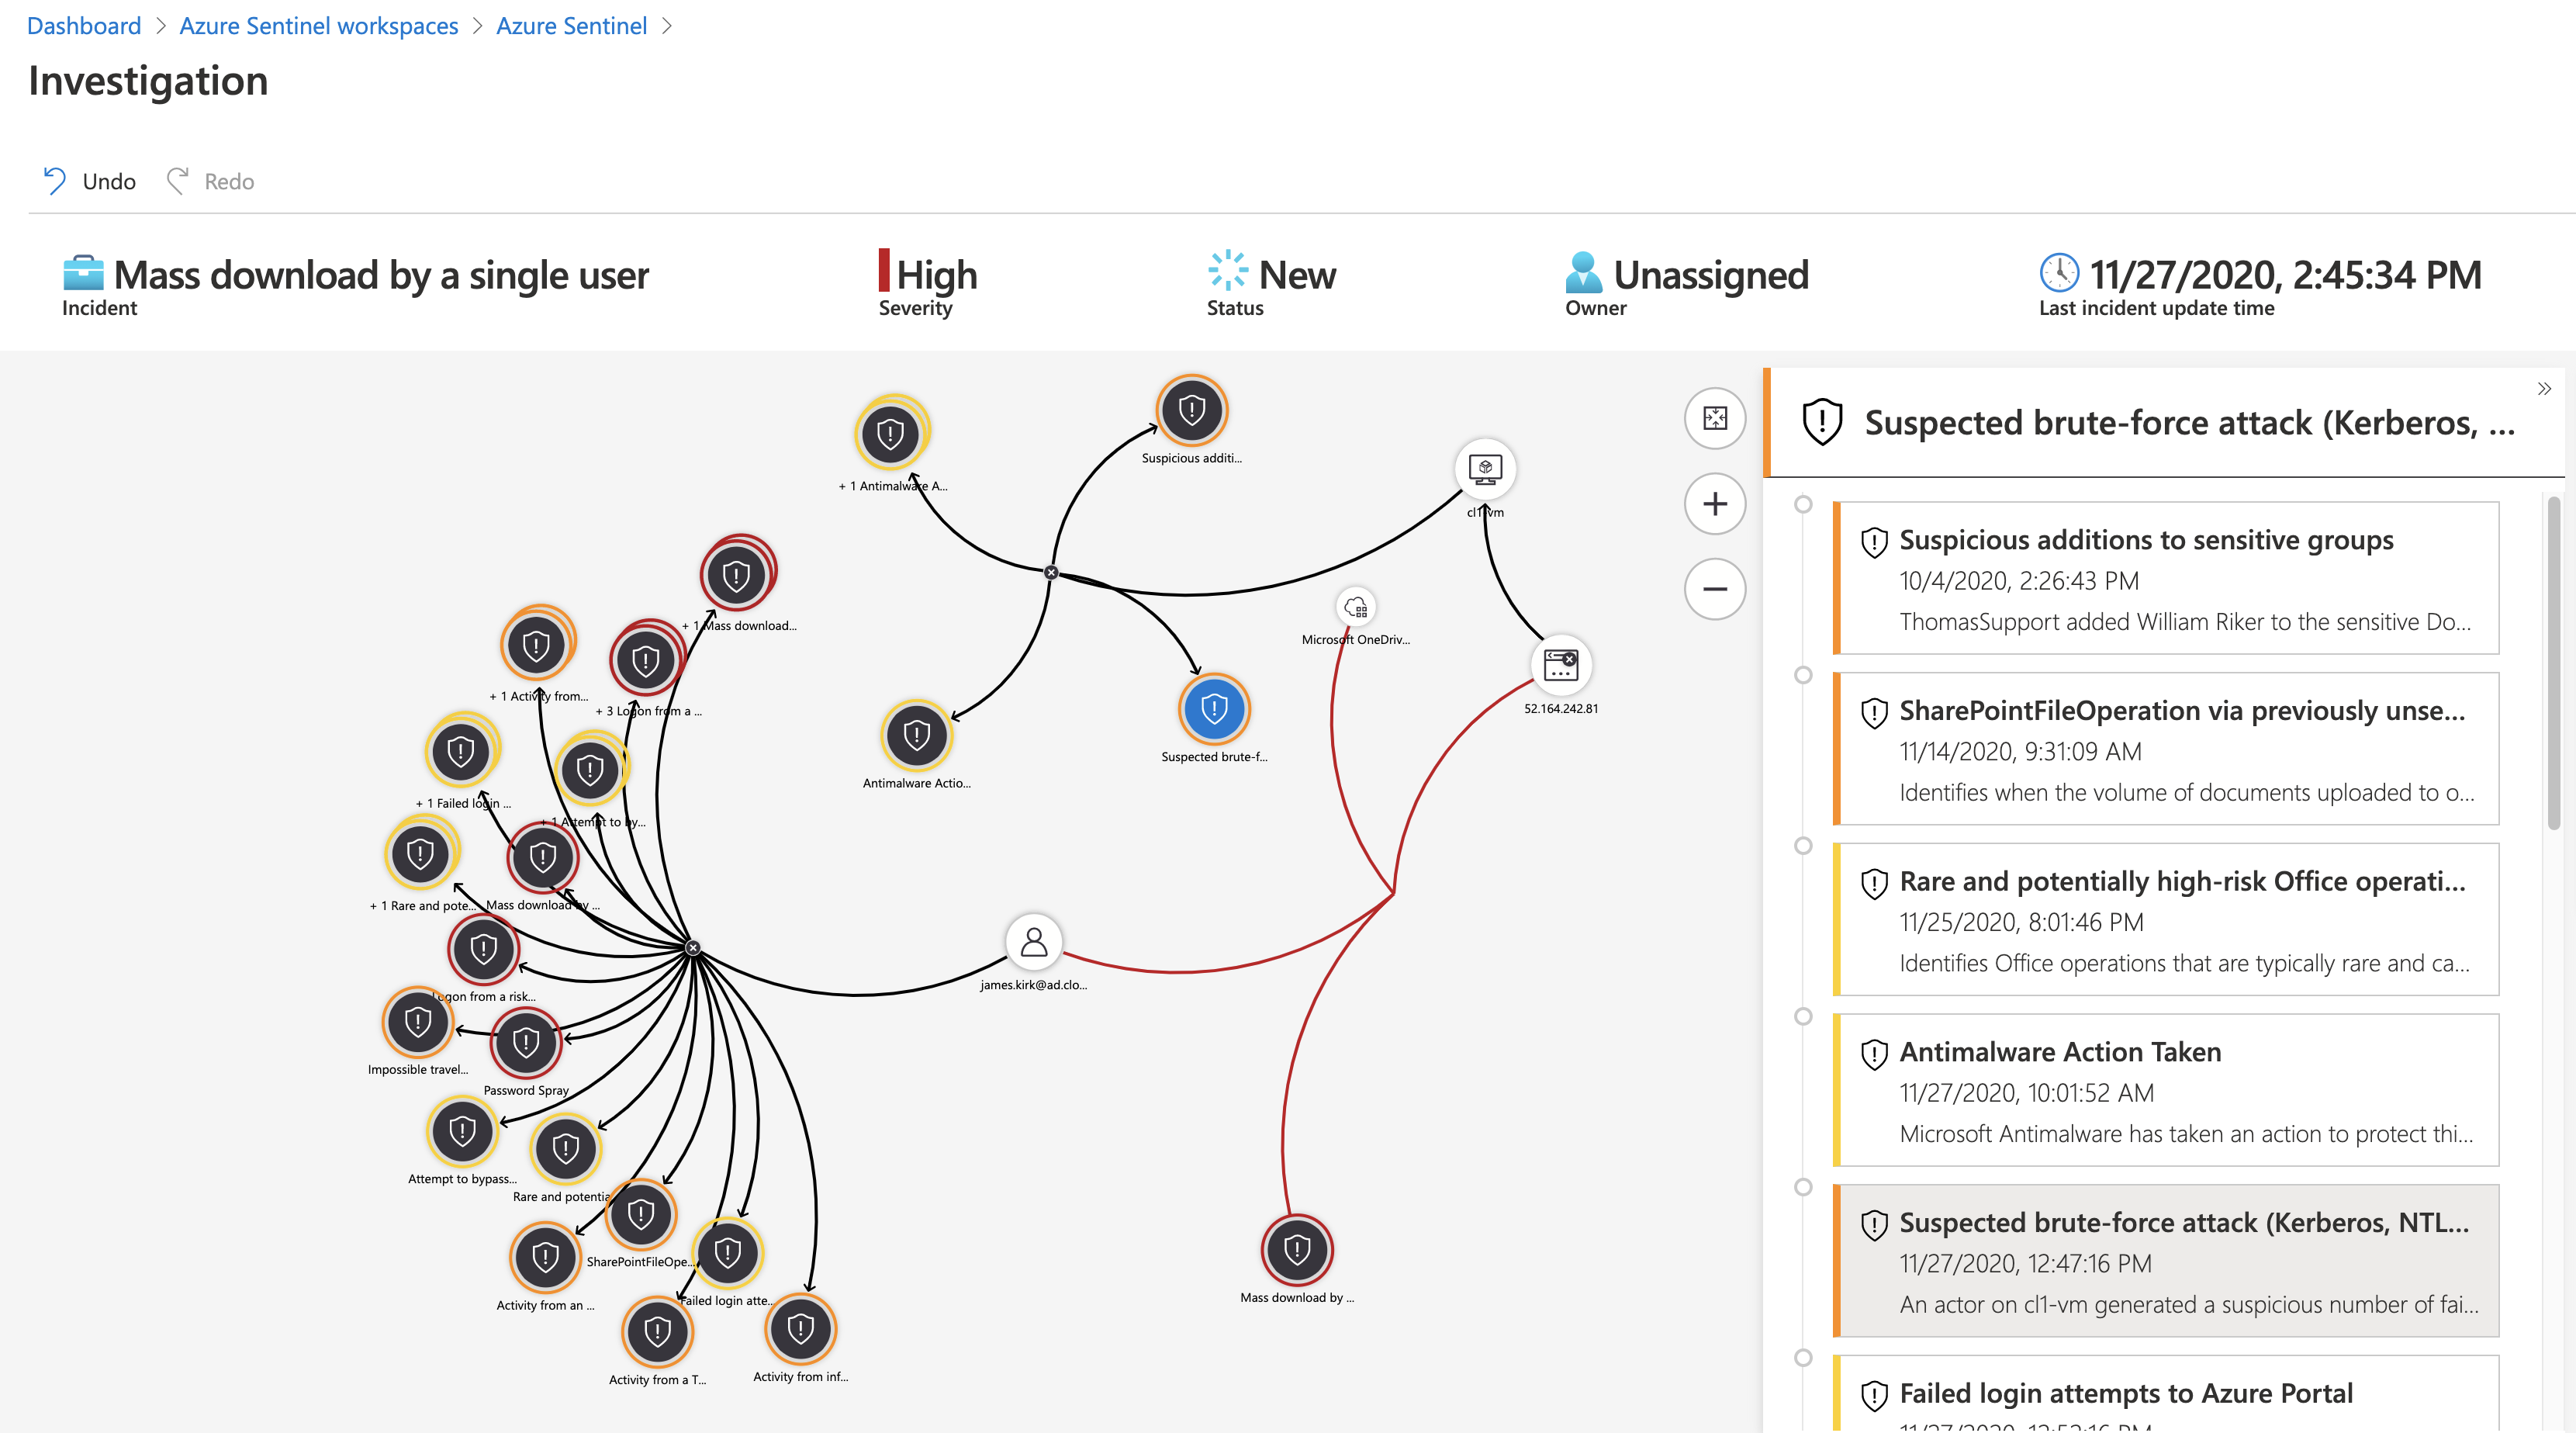Click the blue Suspected brute-force alert node
The image size is (2576, 1433).
(x=1214, y=709)
